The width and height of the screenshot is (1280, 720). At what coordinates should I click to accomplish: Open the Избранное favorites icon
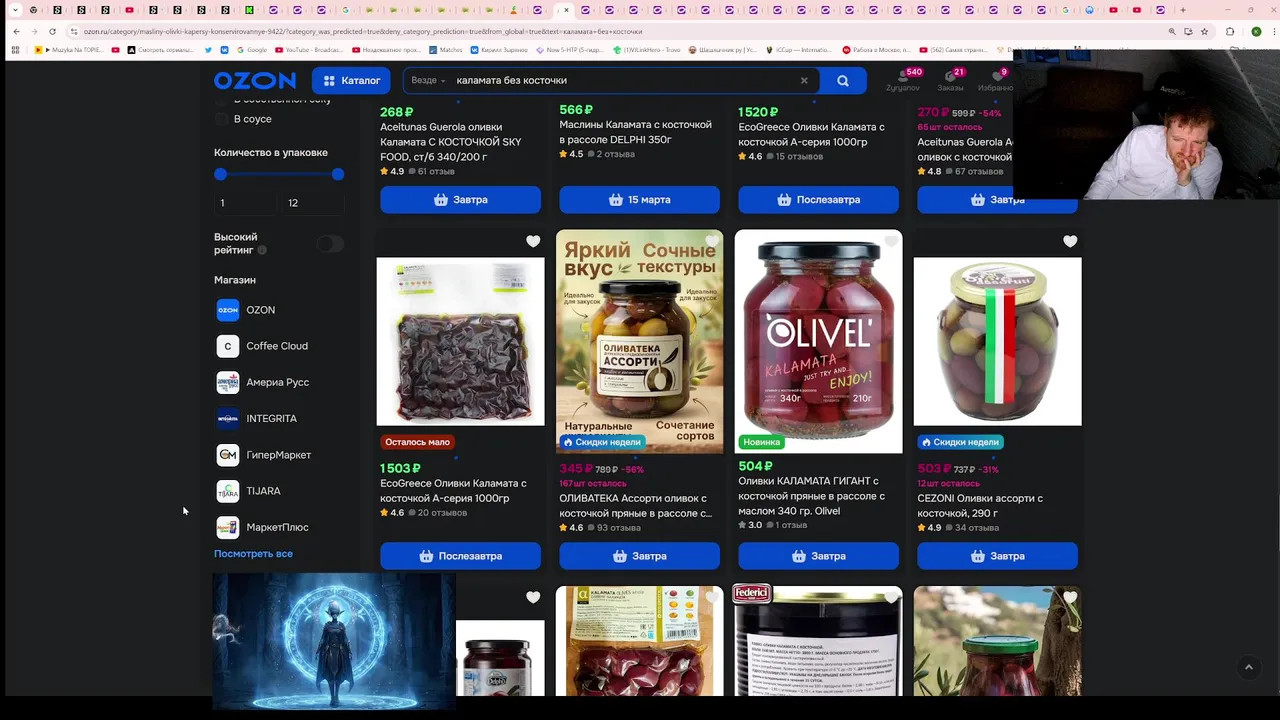(995, 80)
